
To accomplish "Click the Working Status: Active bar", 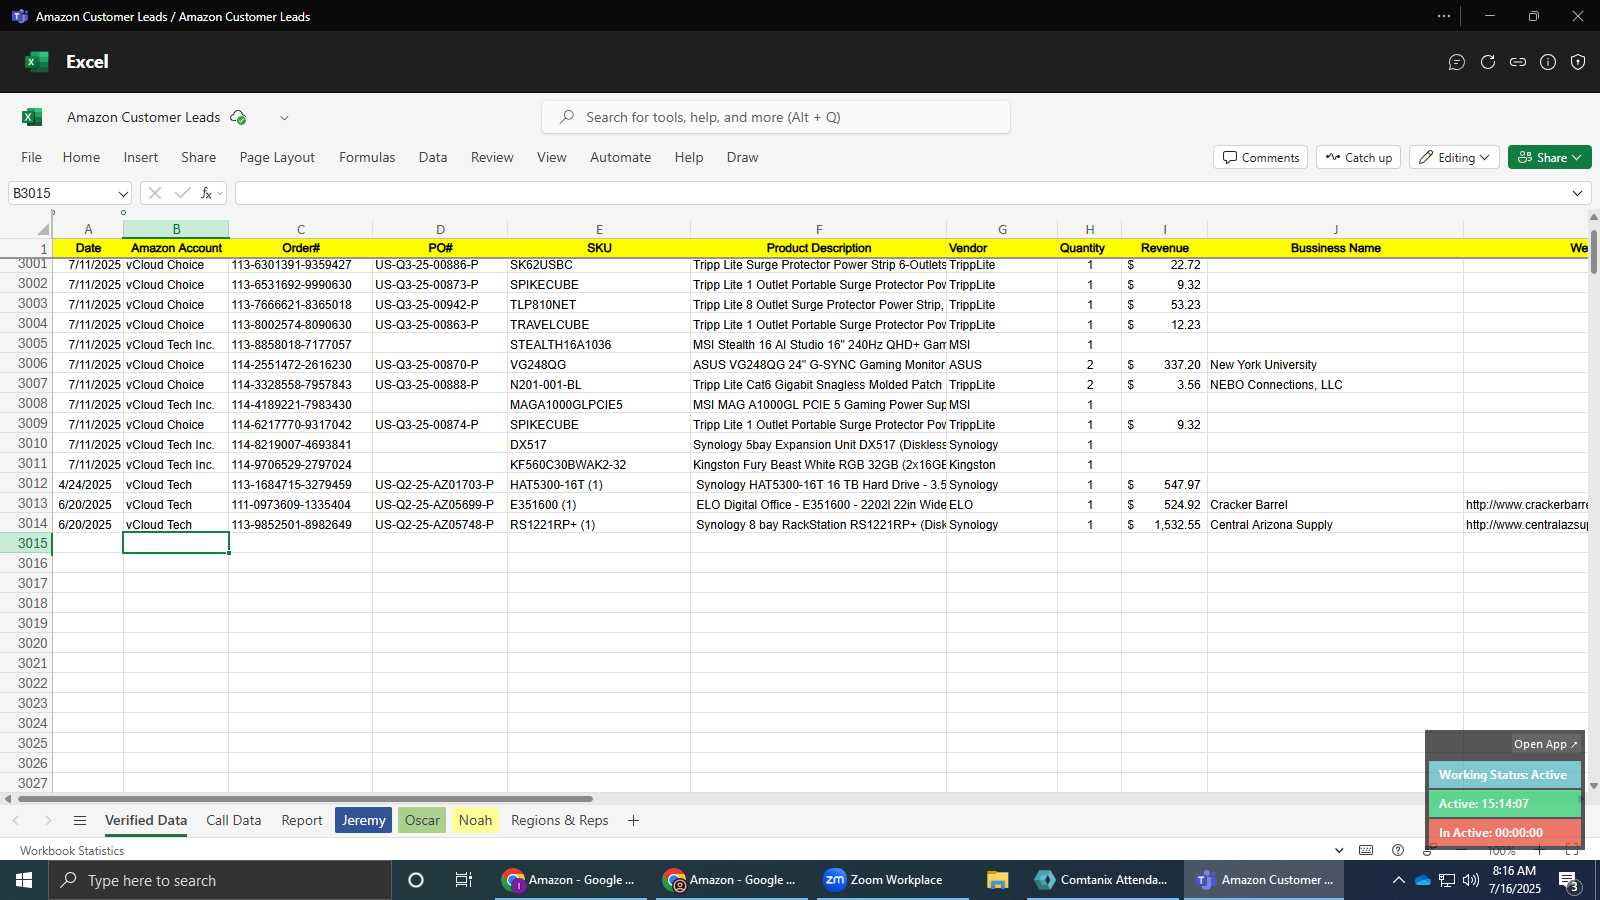I will 1504,775.
